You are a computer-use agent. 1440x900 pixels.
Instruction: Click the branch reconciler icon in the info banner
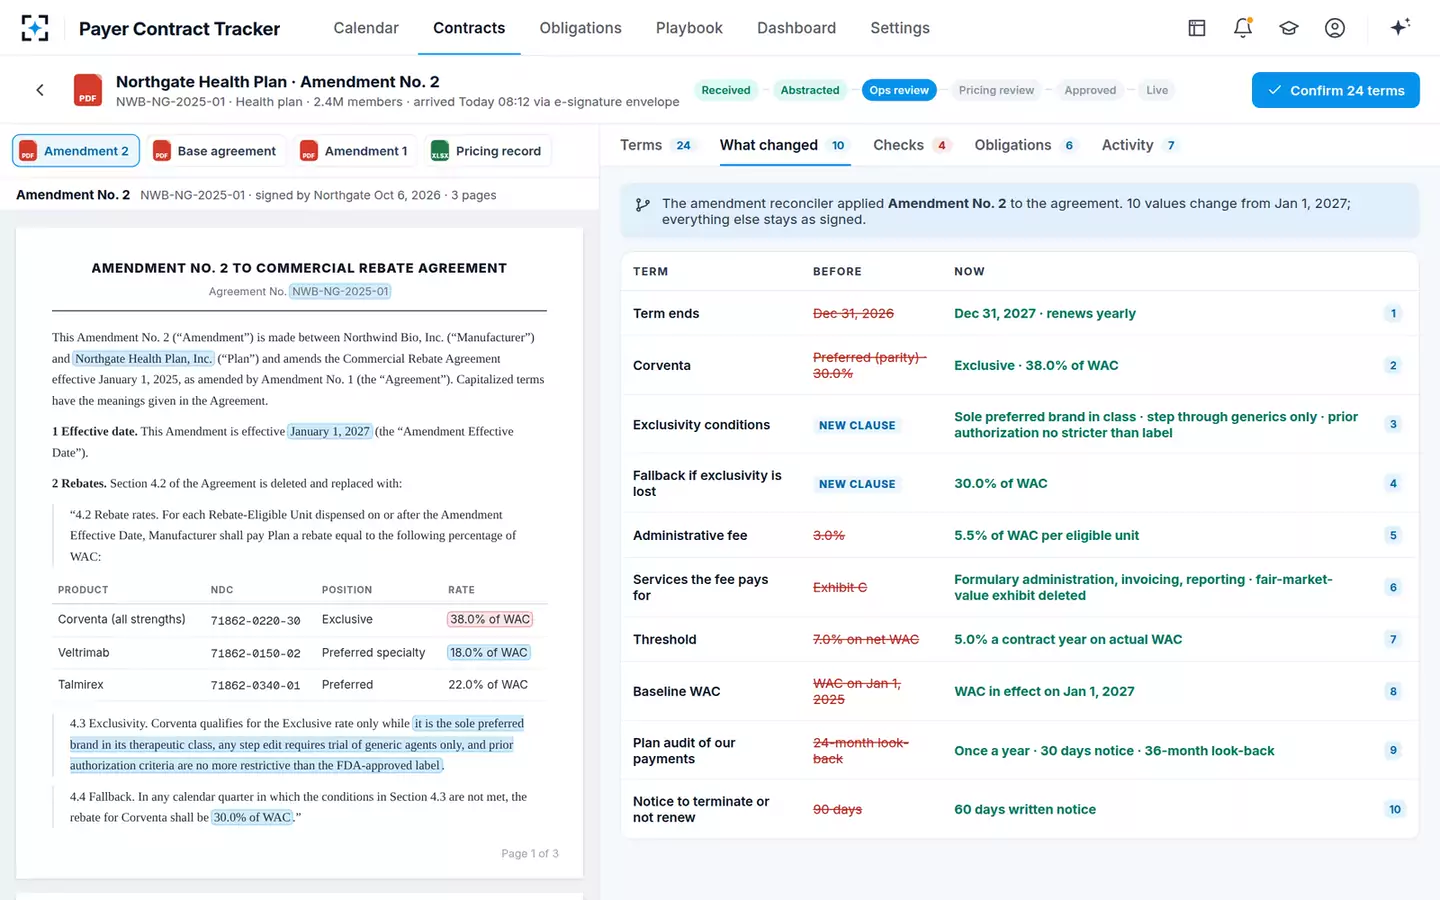643,205
